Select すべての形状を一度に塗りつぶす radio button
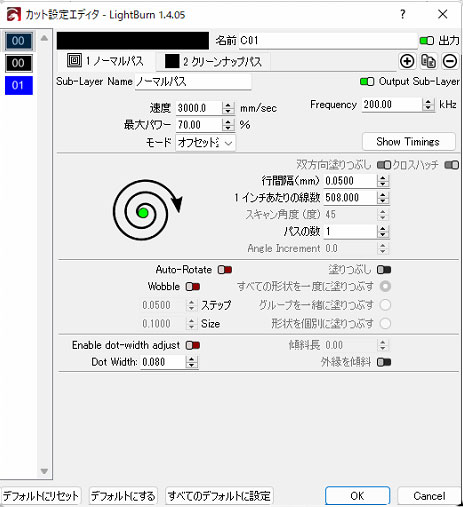The height and width of the screenshot is (507, 463). click(x=385, y=286)
